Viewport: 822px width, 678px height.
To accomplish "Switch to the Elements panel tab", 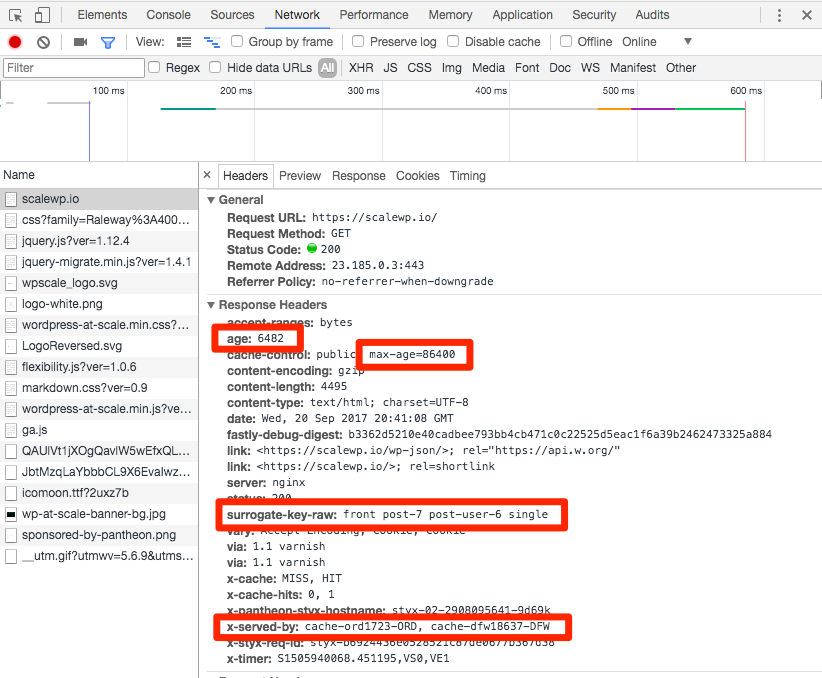I will (100, 14).
